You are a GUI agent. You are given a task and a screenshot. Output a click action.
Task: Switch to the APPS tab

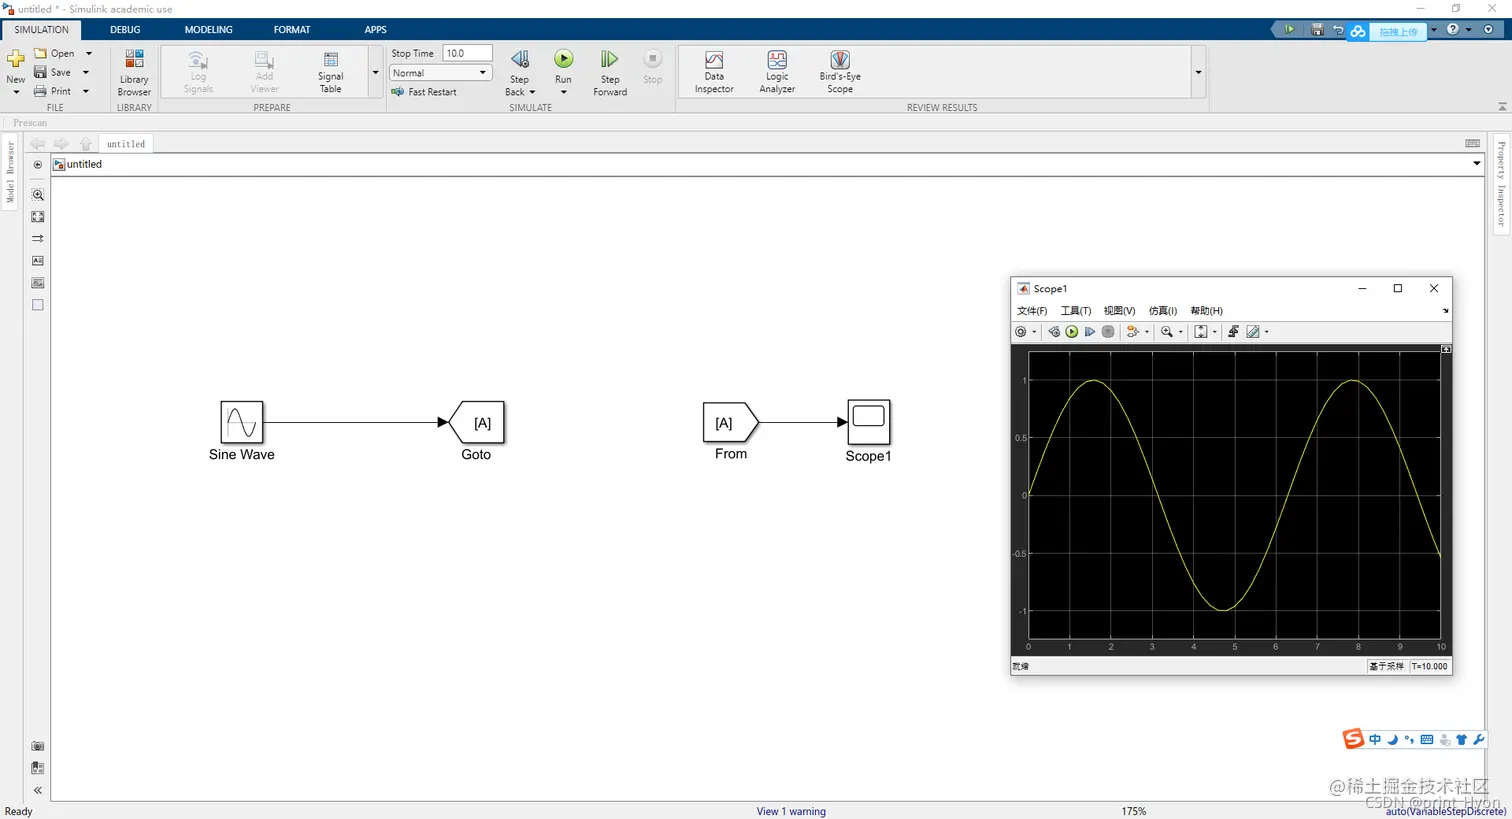pyautogui.click(x=375, y=29)
